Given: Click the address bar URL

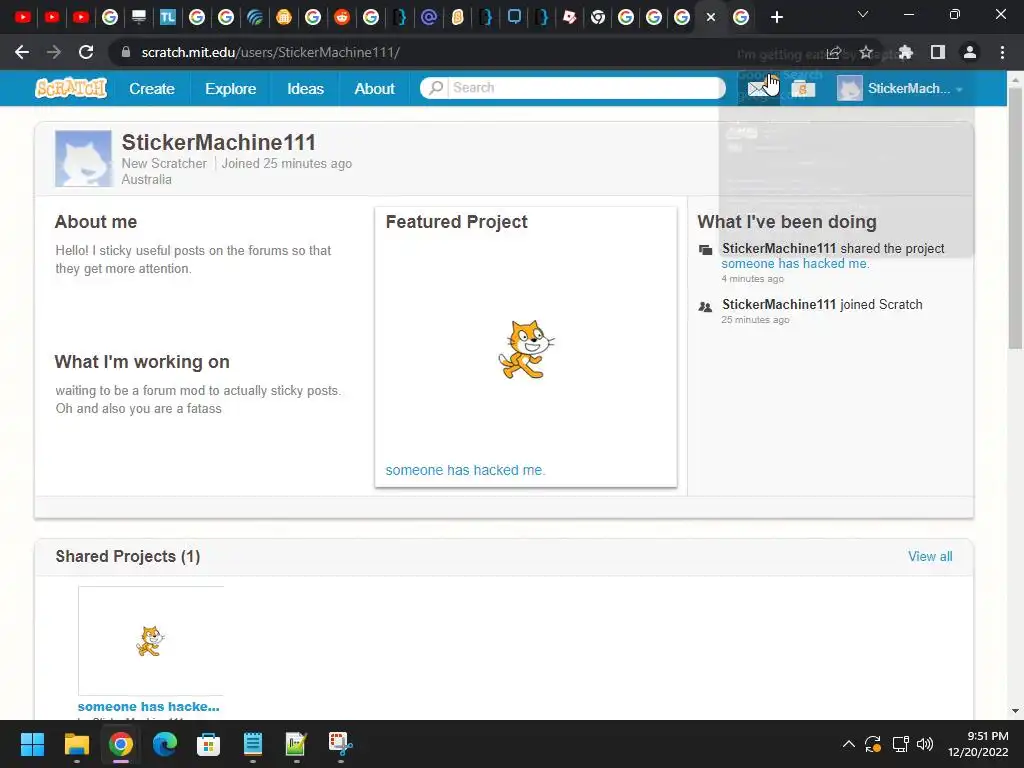Looking at the screenshot, I should [x=270, y=52].
